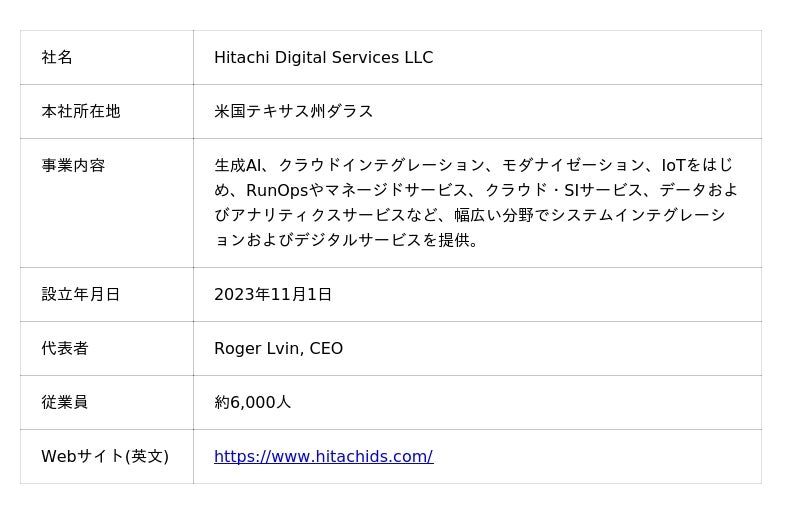Click the 従業員 label cell
Screen dimensions: 800x514
pyautogui.click(x=65, y=403)
